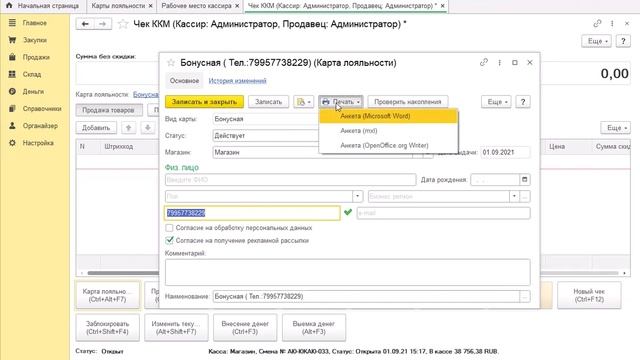Viewport: 640px width, 360px height.
Task: Close the Карты лояльности tab
Action: 151,6
